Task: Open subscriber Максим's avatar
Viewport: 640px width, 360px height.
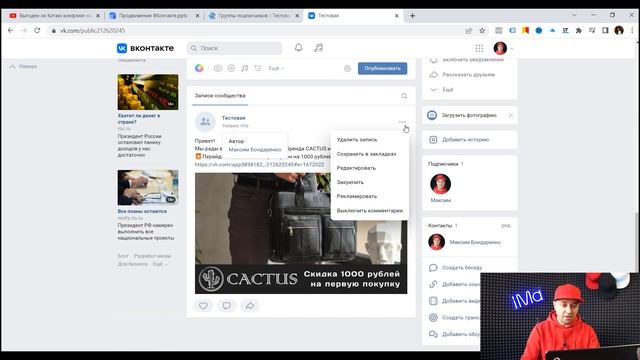Action: click(440, 184)
